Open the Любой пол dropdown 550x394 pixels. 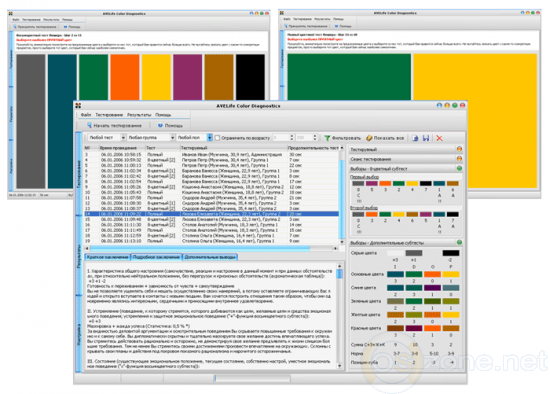point(194,138)
